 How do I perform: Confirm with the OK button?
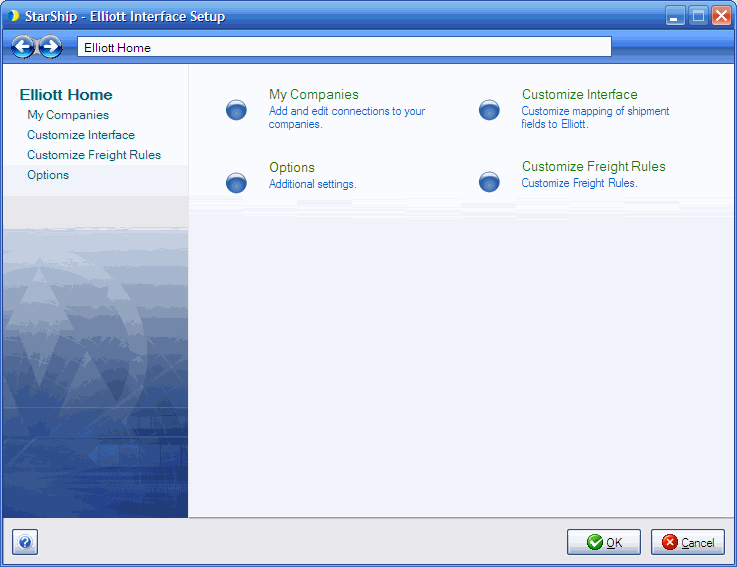tap(604, 542)
